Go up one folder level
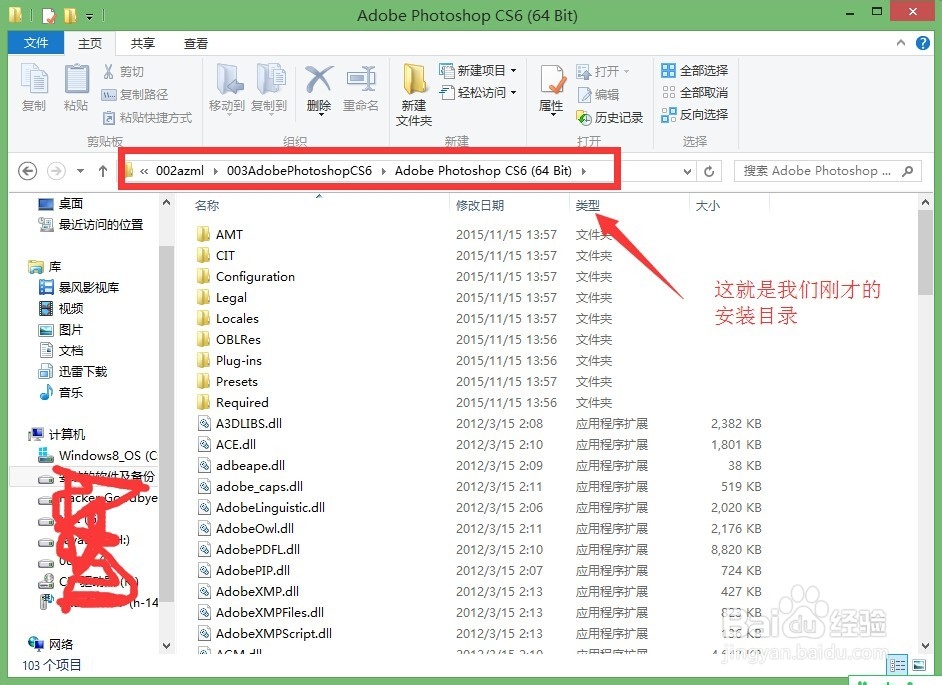This screenshot has height=685, width=942. coord(103,171)
